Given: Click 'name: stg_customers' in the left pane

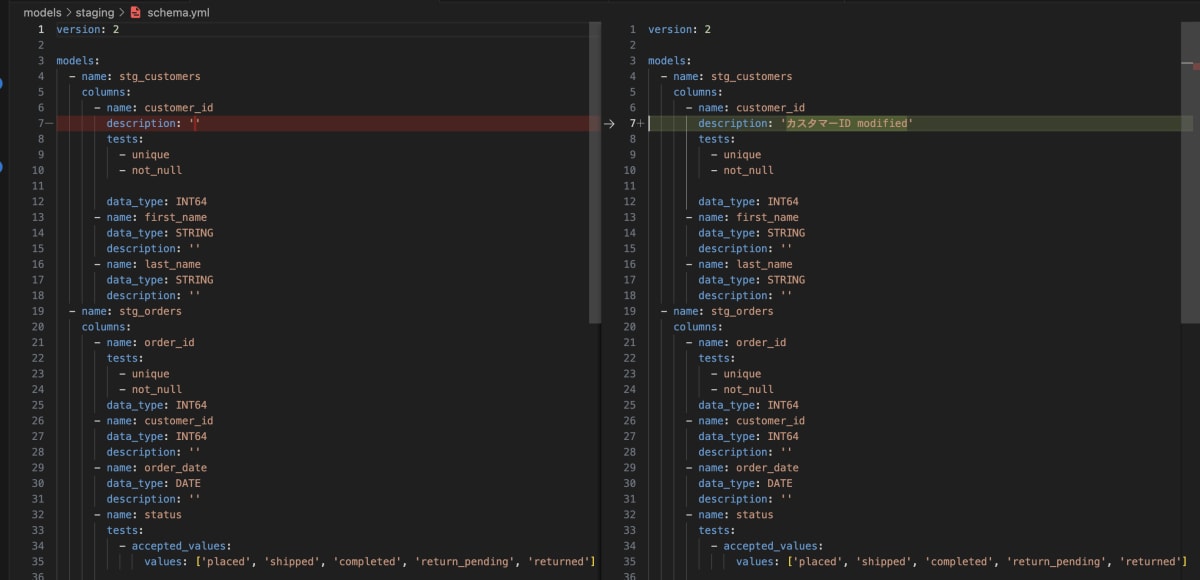Looking at the screenshot, I should 141,77.
